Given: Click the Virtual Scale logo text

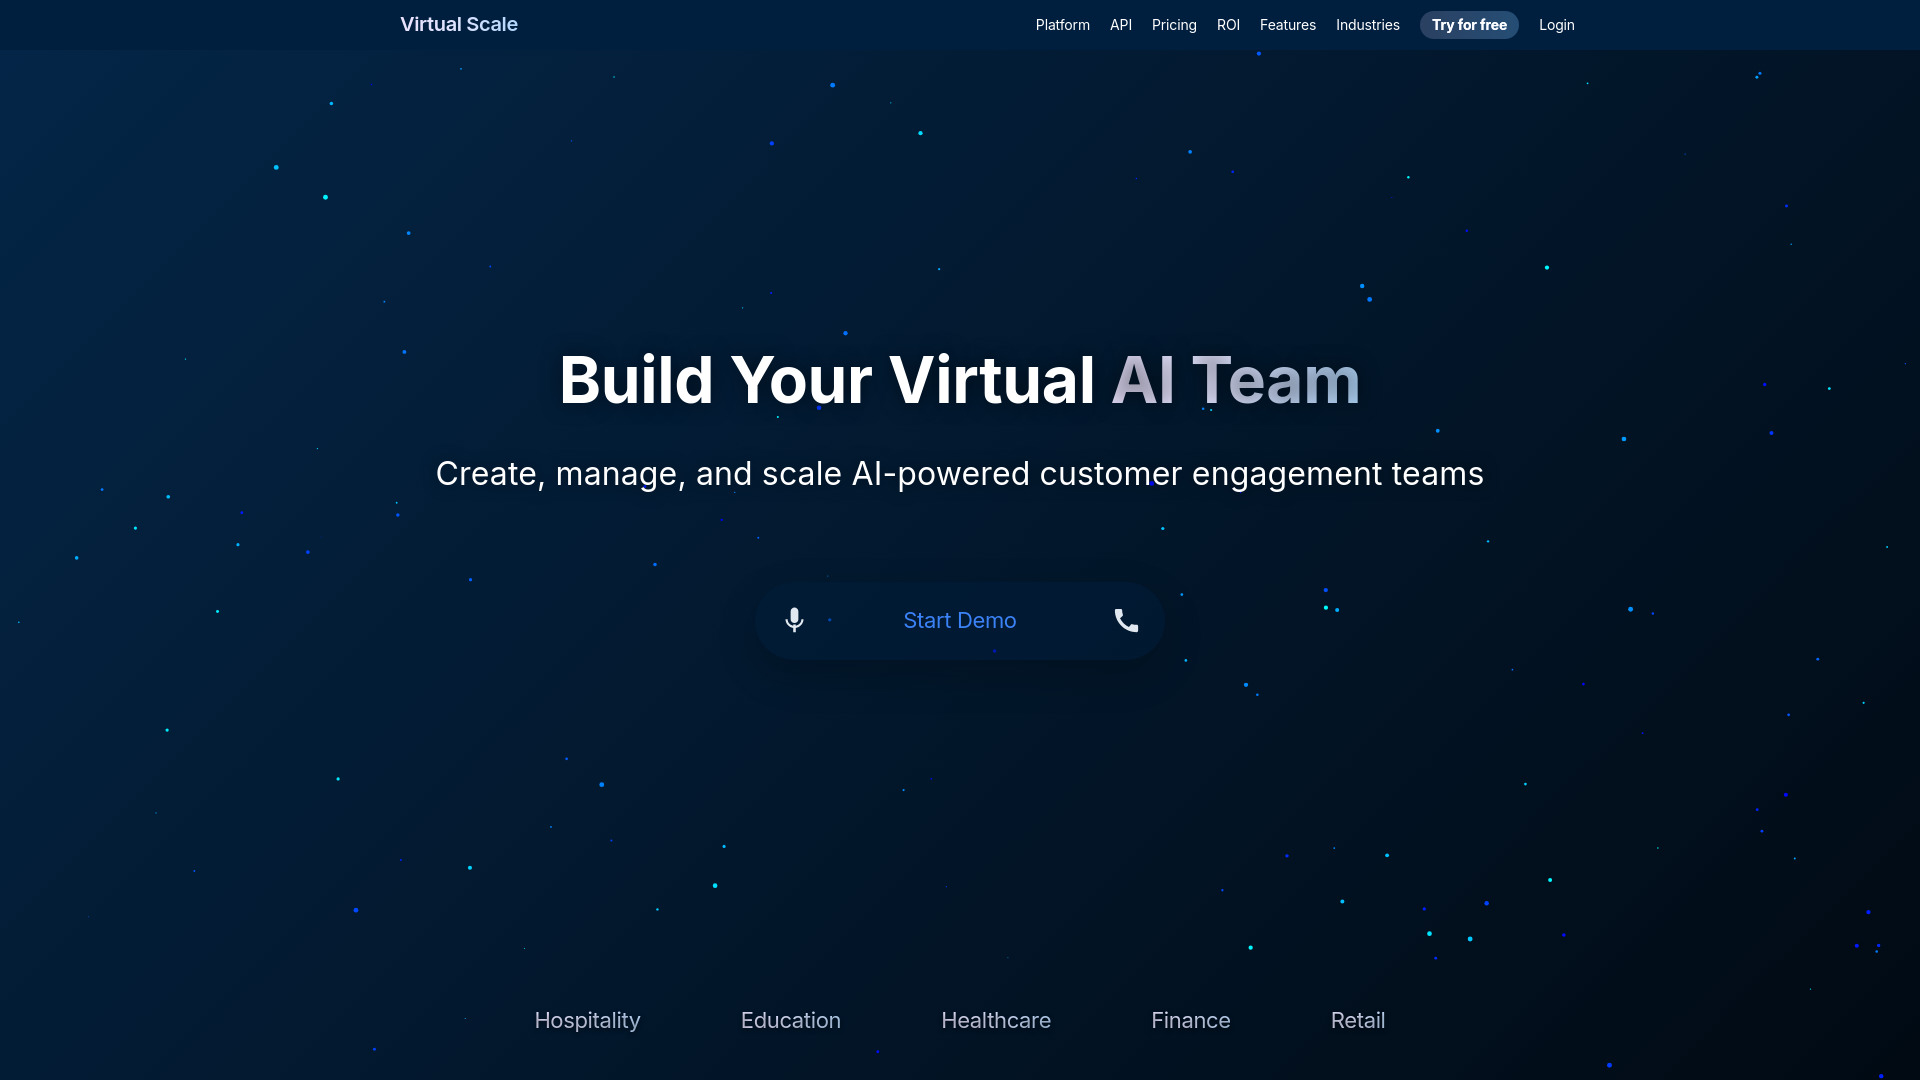Looking at the screenshot, I should (x=459, y=24).
